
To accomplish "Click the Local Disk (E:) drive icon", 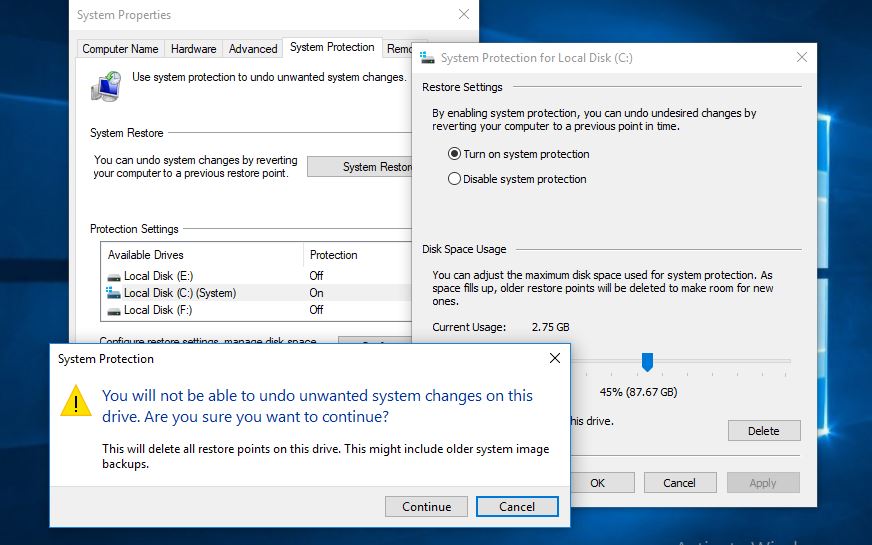I will [114, 276].
